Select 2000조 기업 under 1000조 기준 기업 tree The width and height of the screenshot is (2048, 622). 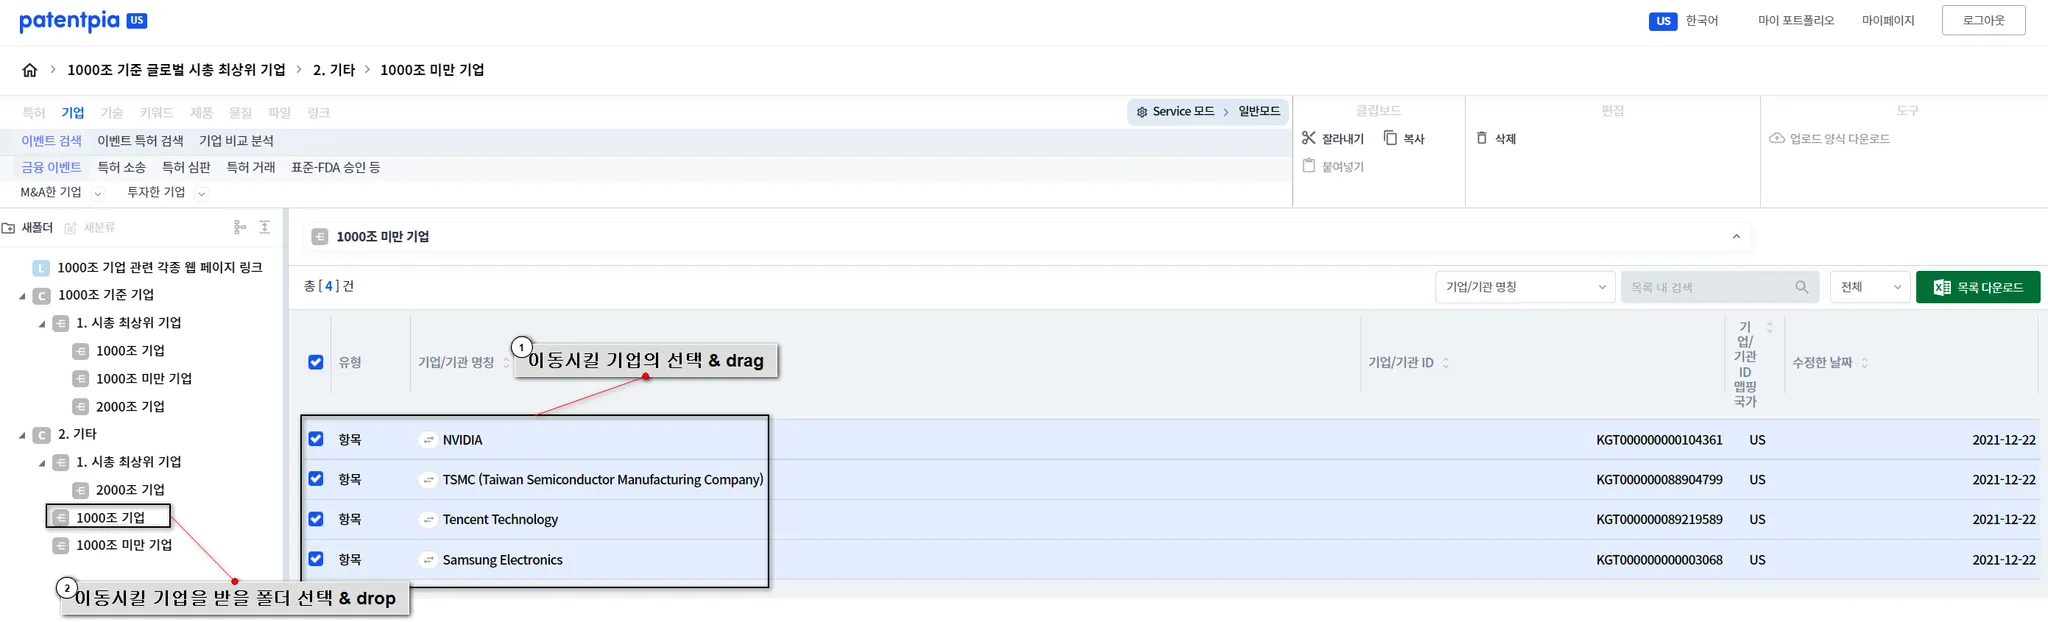(x=130, y=407)
